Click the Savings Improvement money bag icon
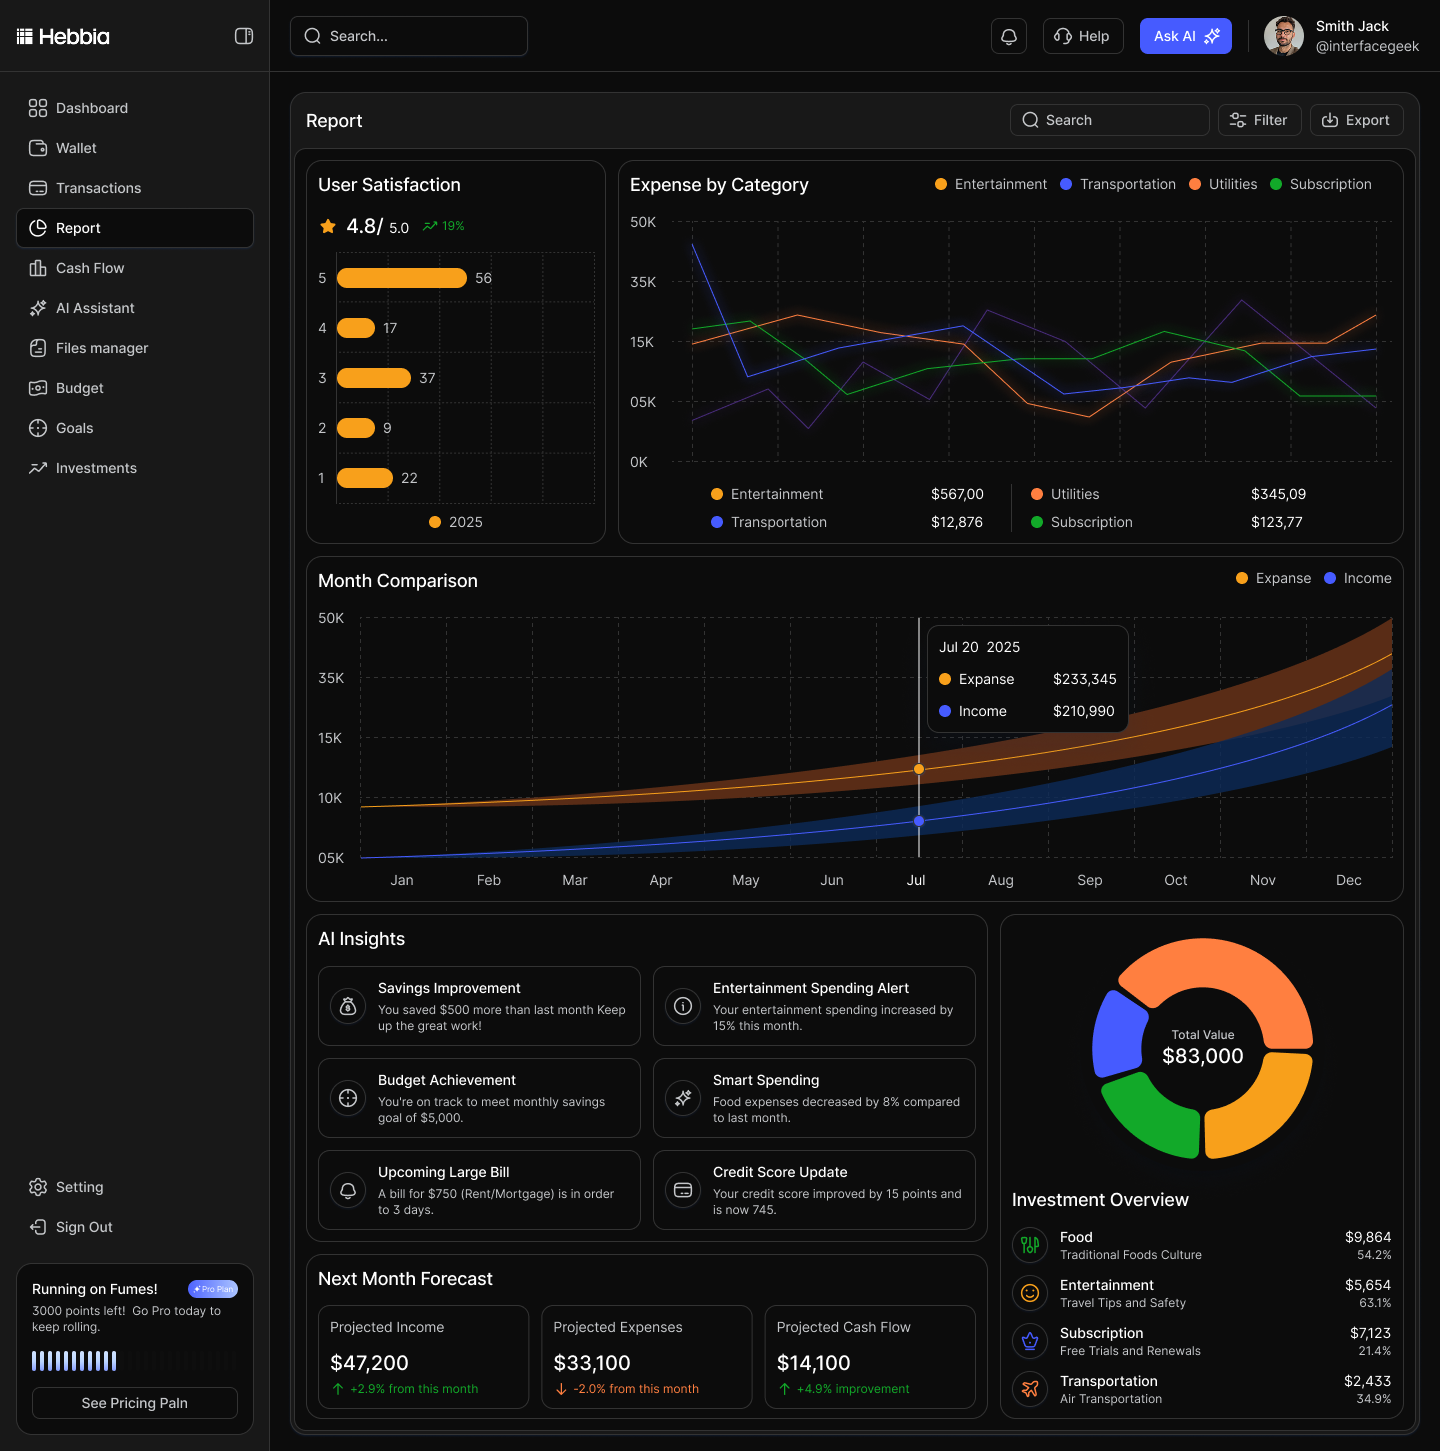 tap(348, 1006)
